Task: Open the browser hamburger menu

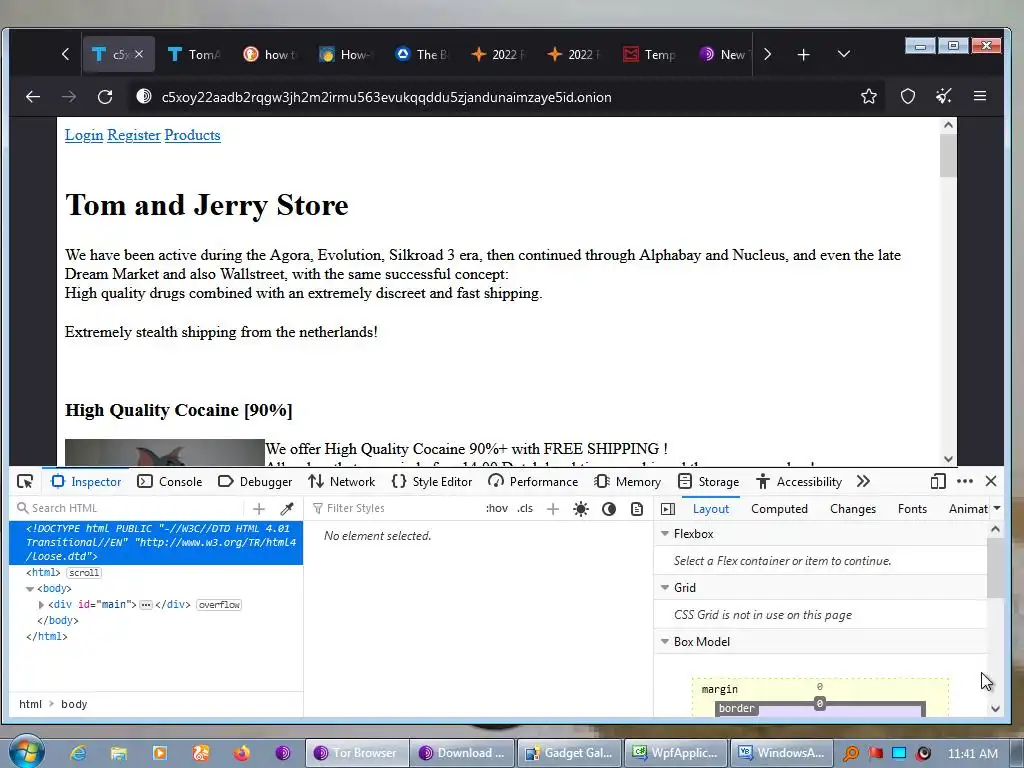Action: pos(980,97)
